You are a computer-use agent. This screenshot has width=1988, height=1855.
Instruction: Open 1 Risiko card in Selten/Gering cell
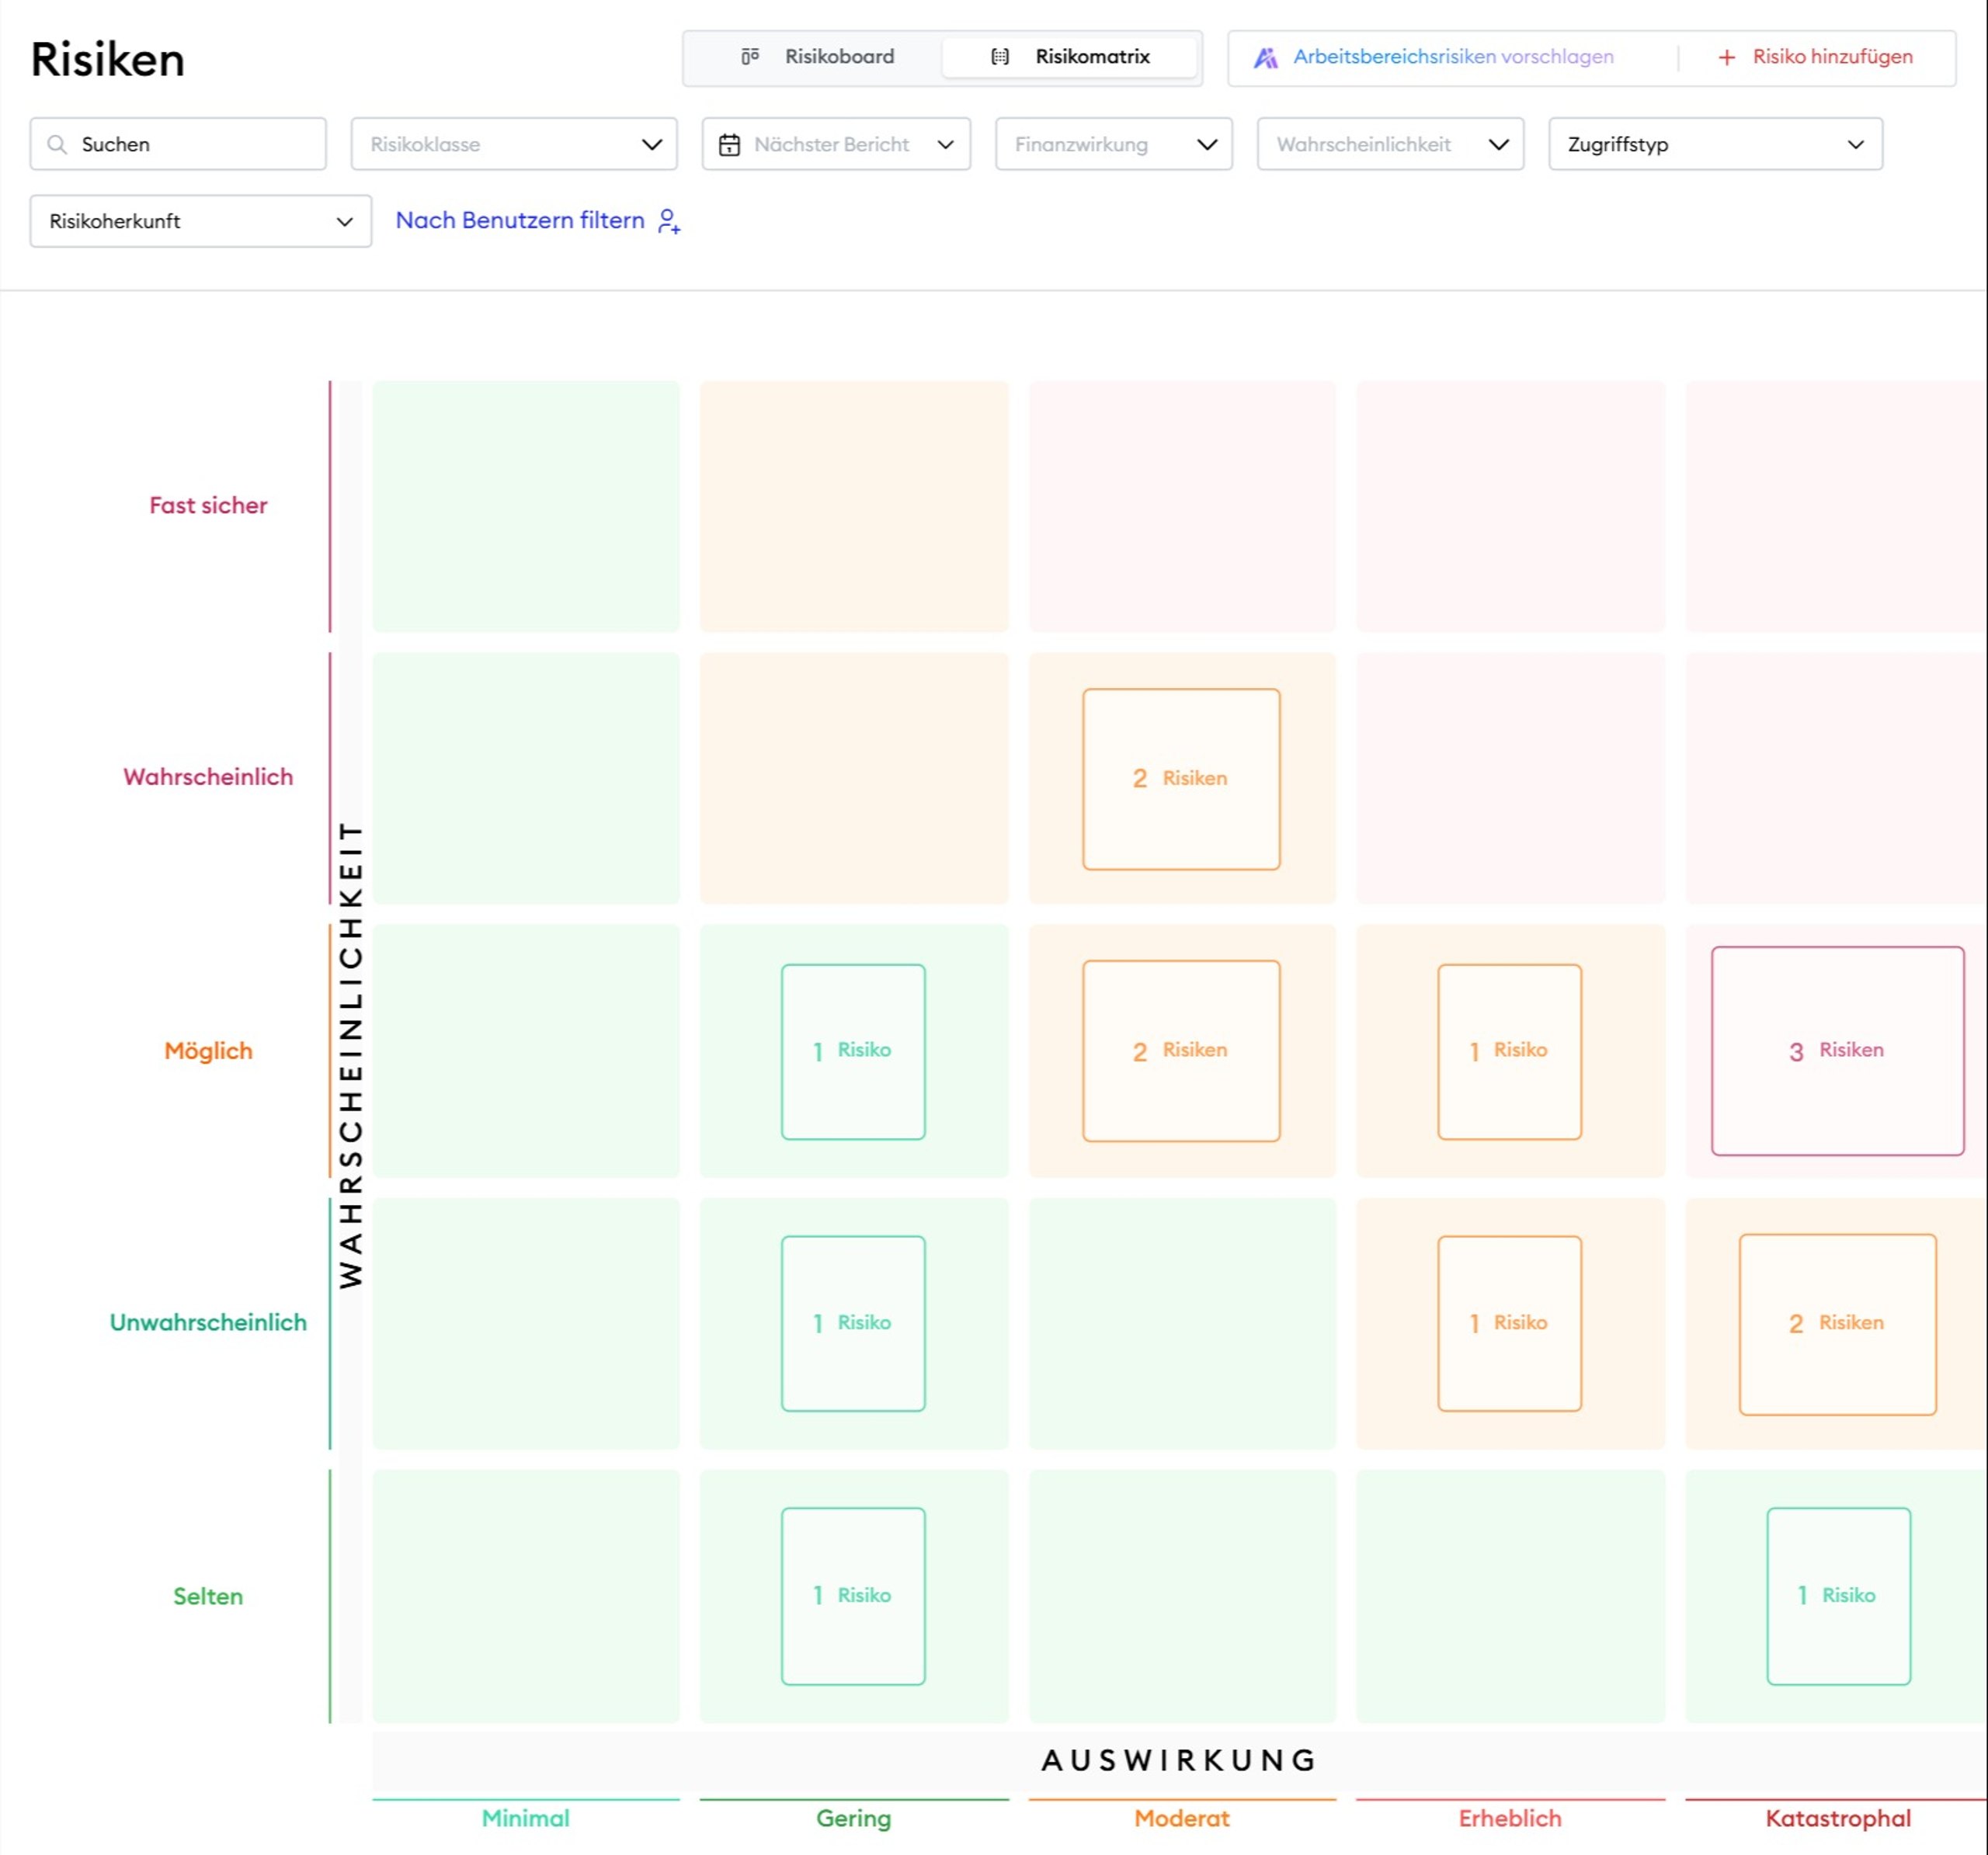tap(853, 1596)
